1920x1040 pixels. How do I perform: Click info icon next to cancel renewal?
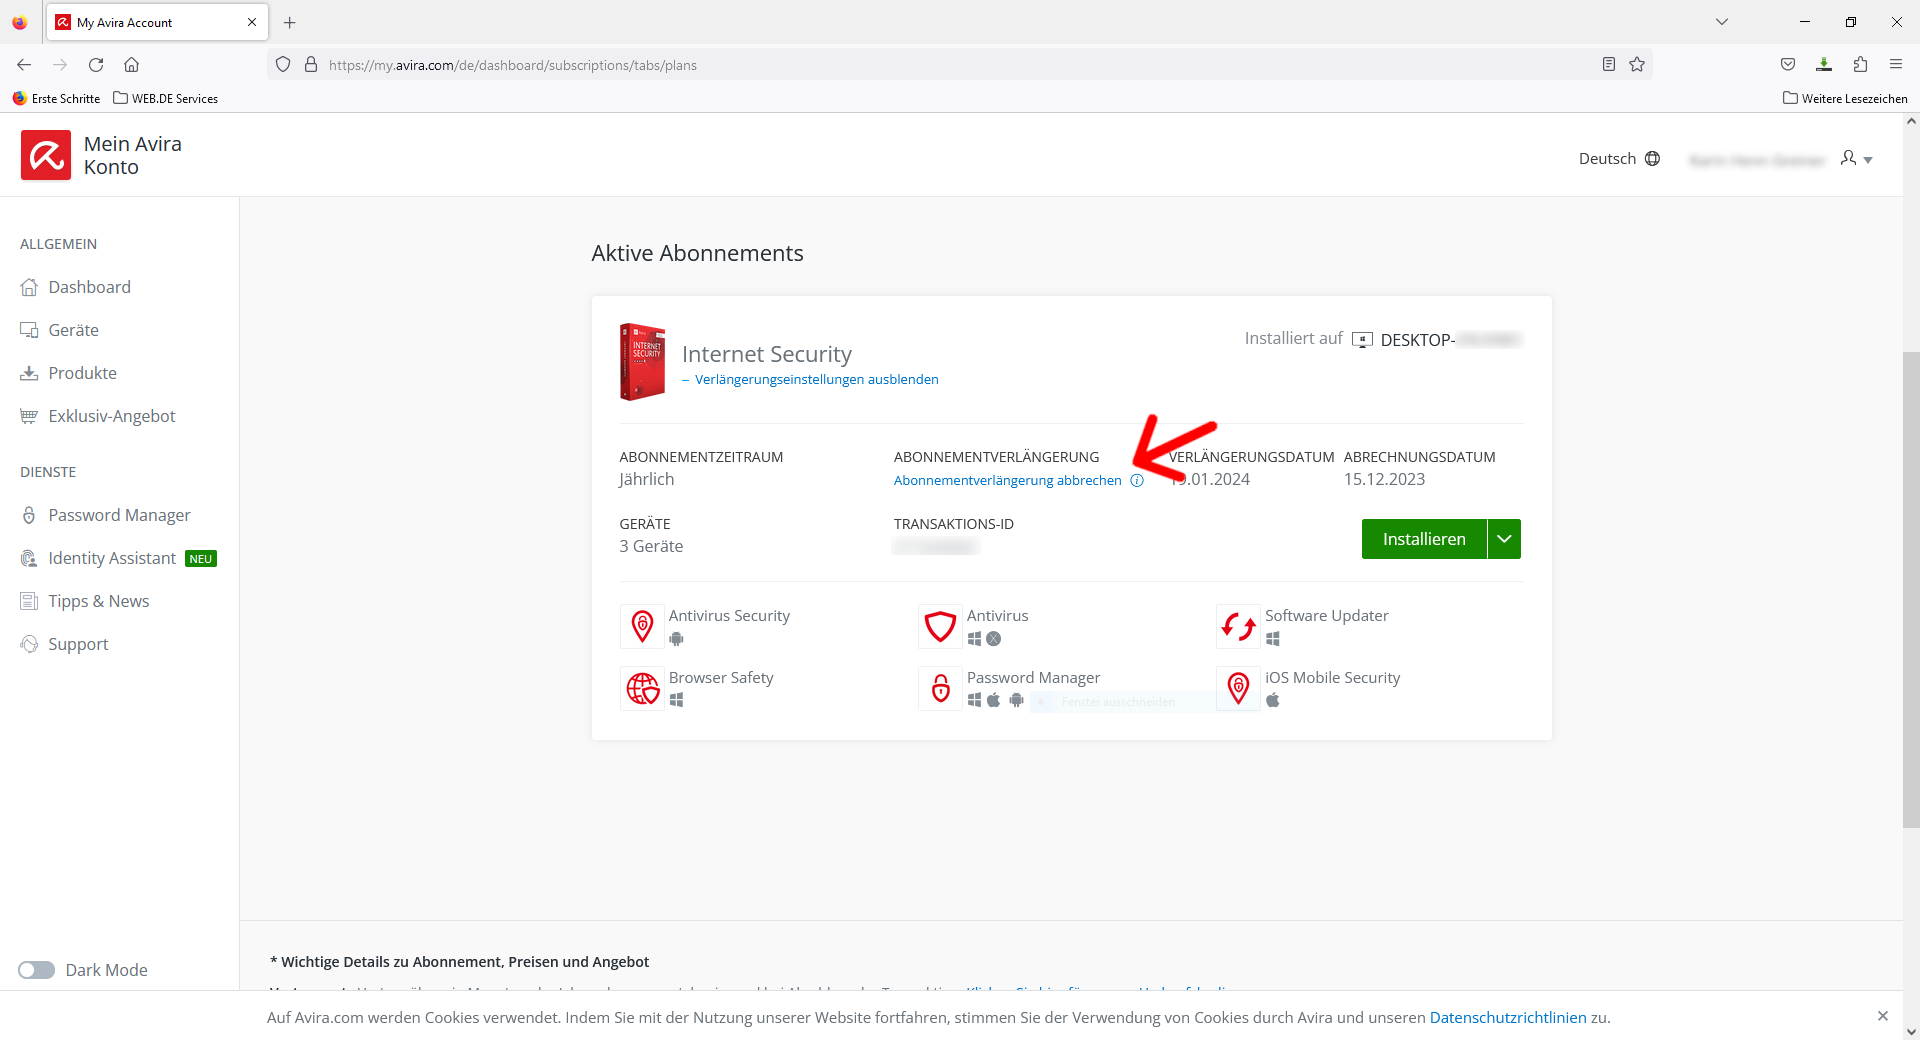point(1137,481)
